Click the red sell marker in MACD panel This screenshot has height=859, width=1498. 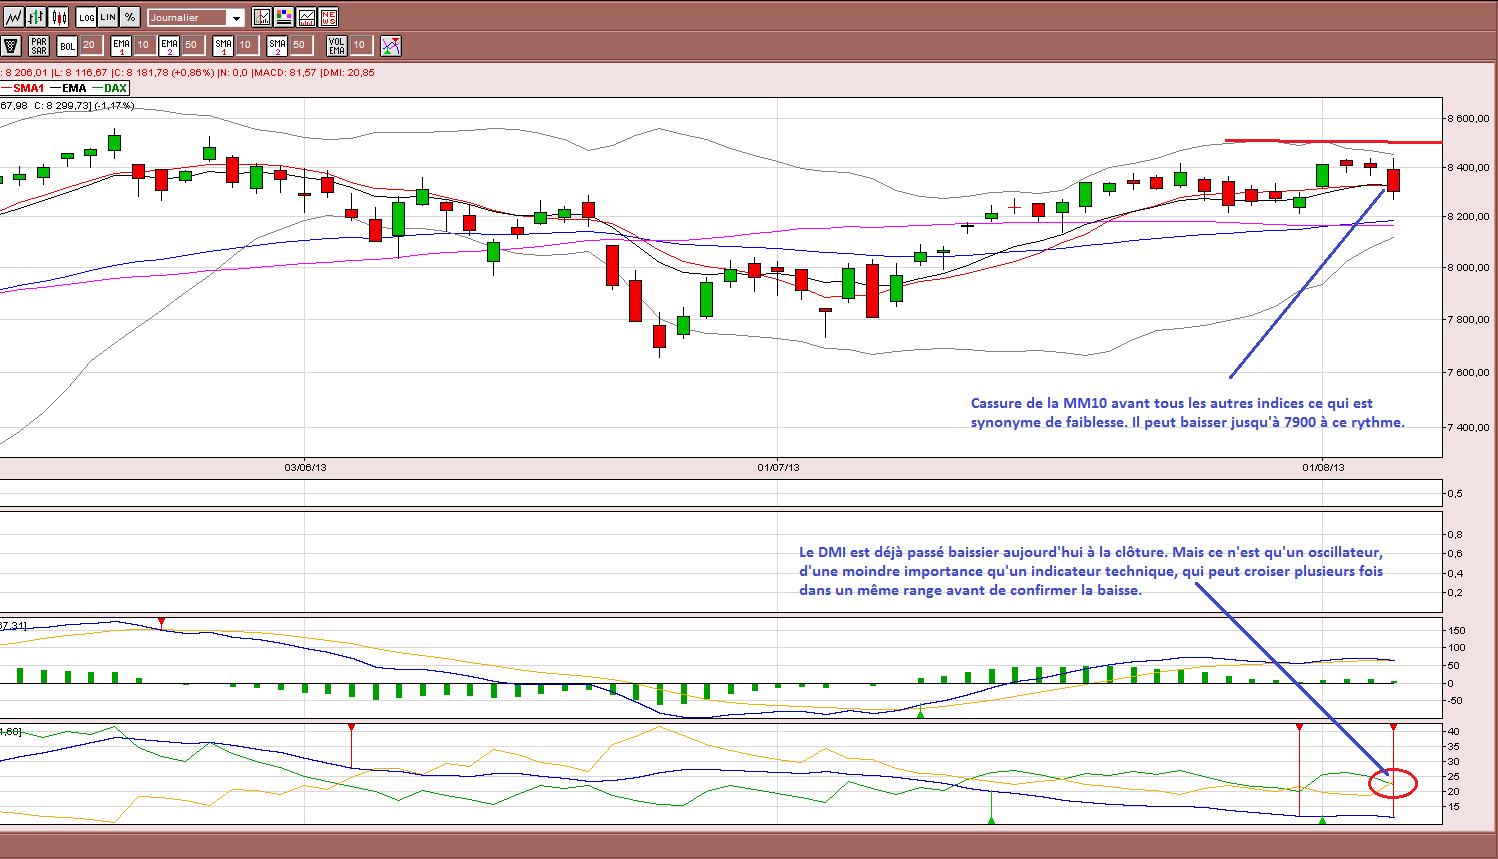point(162,622)
